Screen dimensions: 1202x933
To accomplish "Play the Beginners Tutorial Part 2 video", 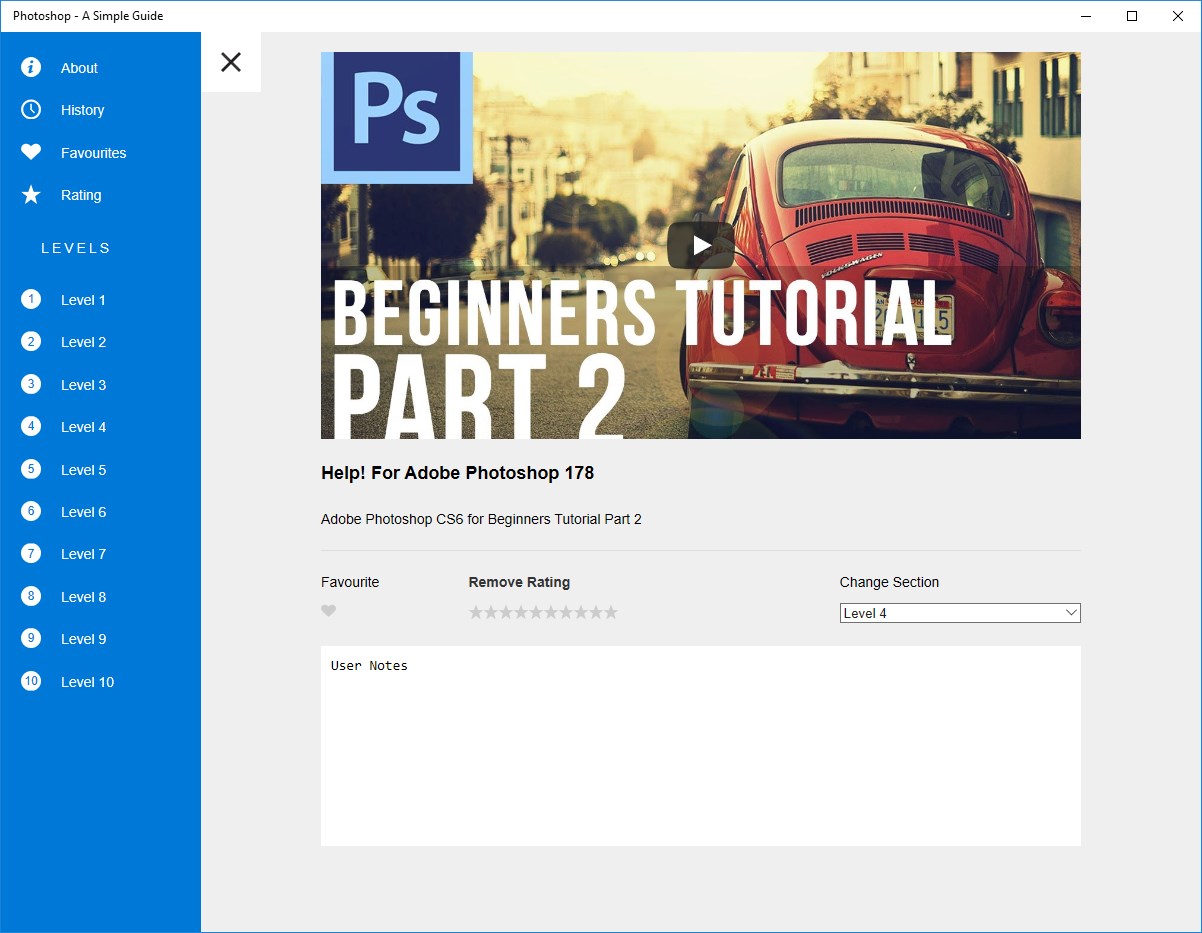I will [x=701, y=245].
